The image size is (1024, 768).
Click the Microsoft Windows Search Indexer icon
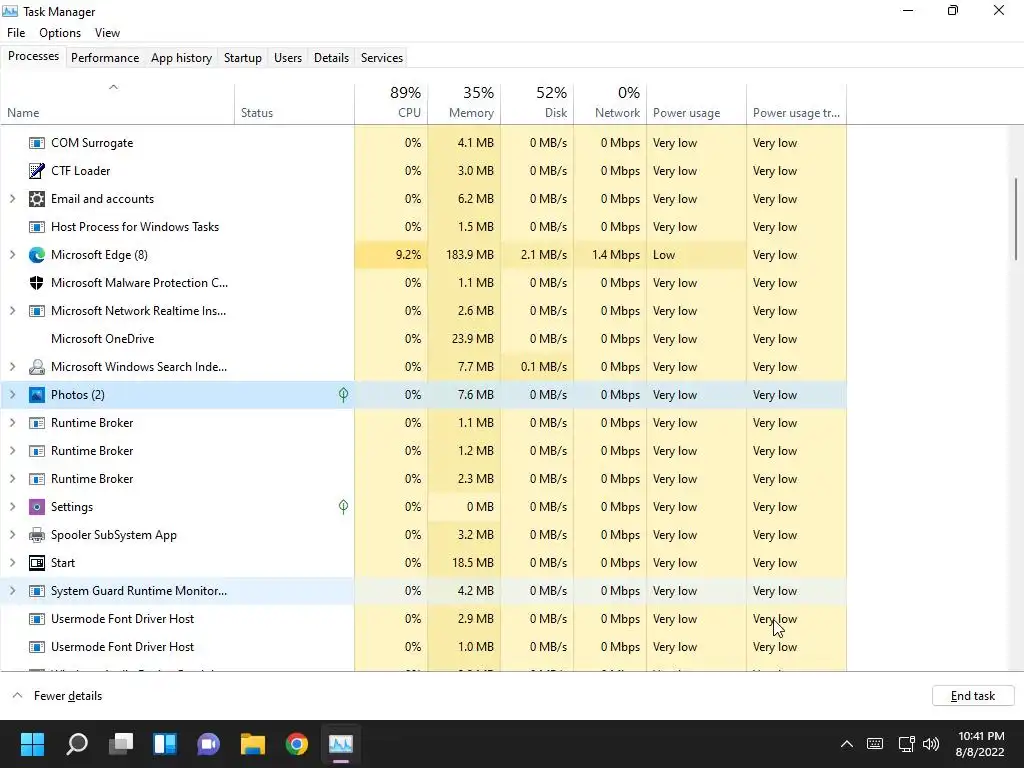(x=37, y=367)
